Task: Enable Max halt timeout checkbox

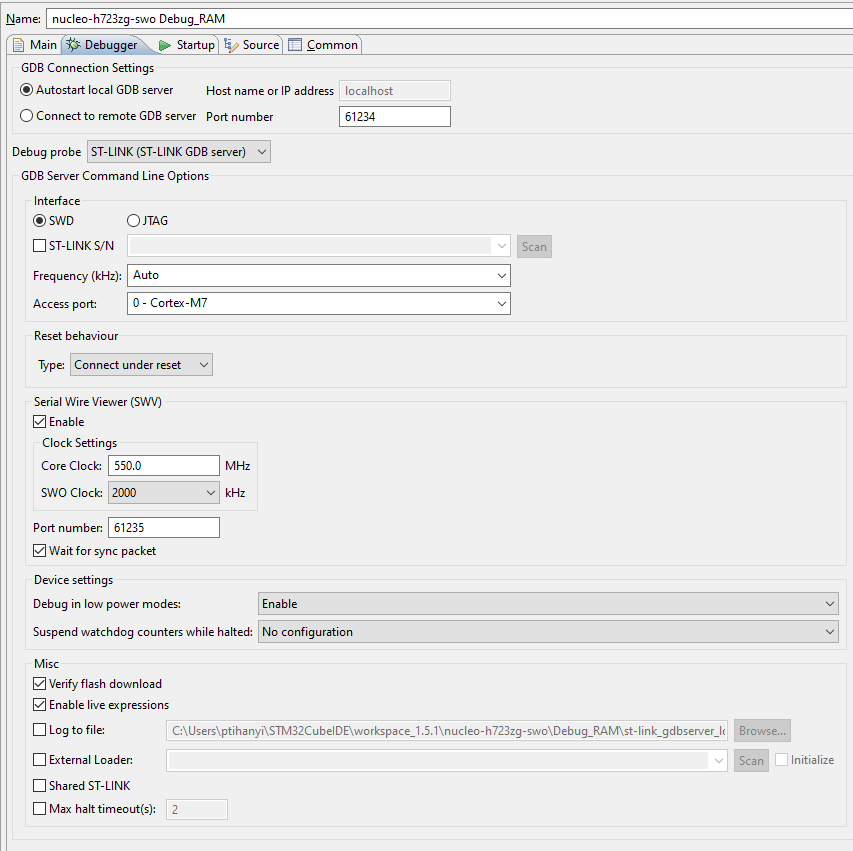Action: [x=39, y=809]
